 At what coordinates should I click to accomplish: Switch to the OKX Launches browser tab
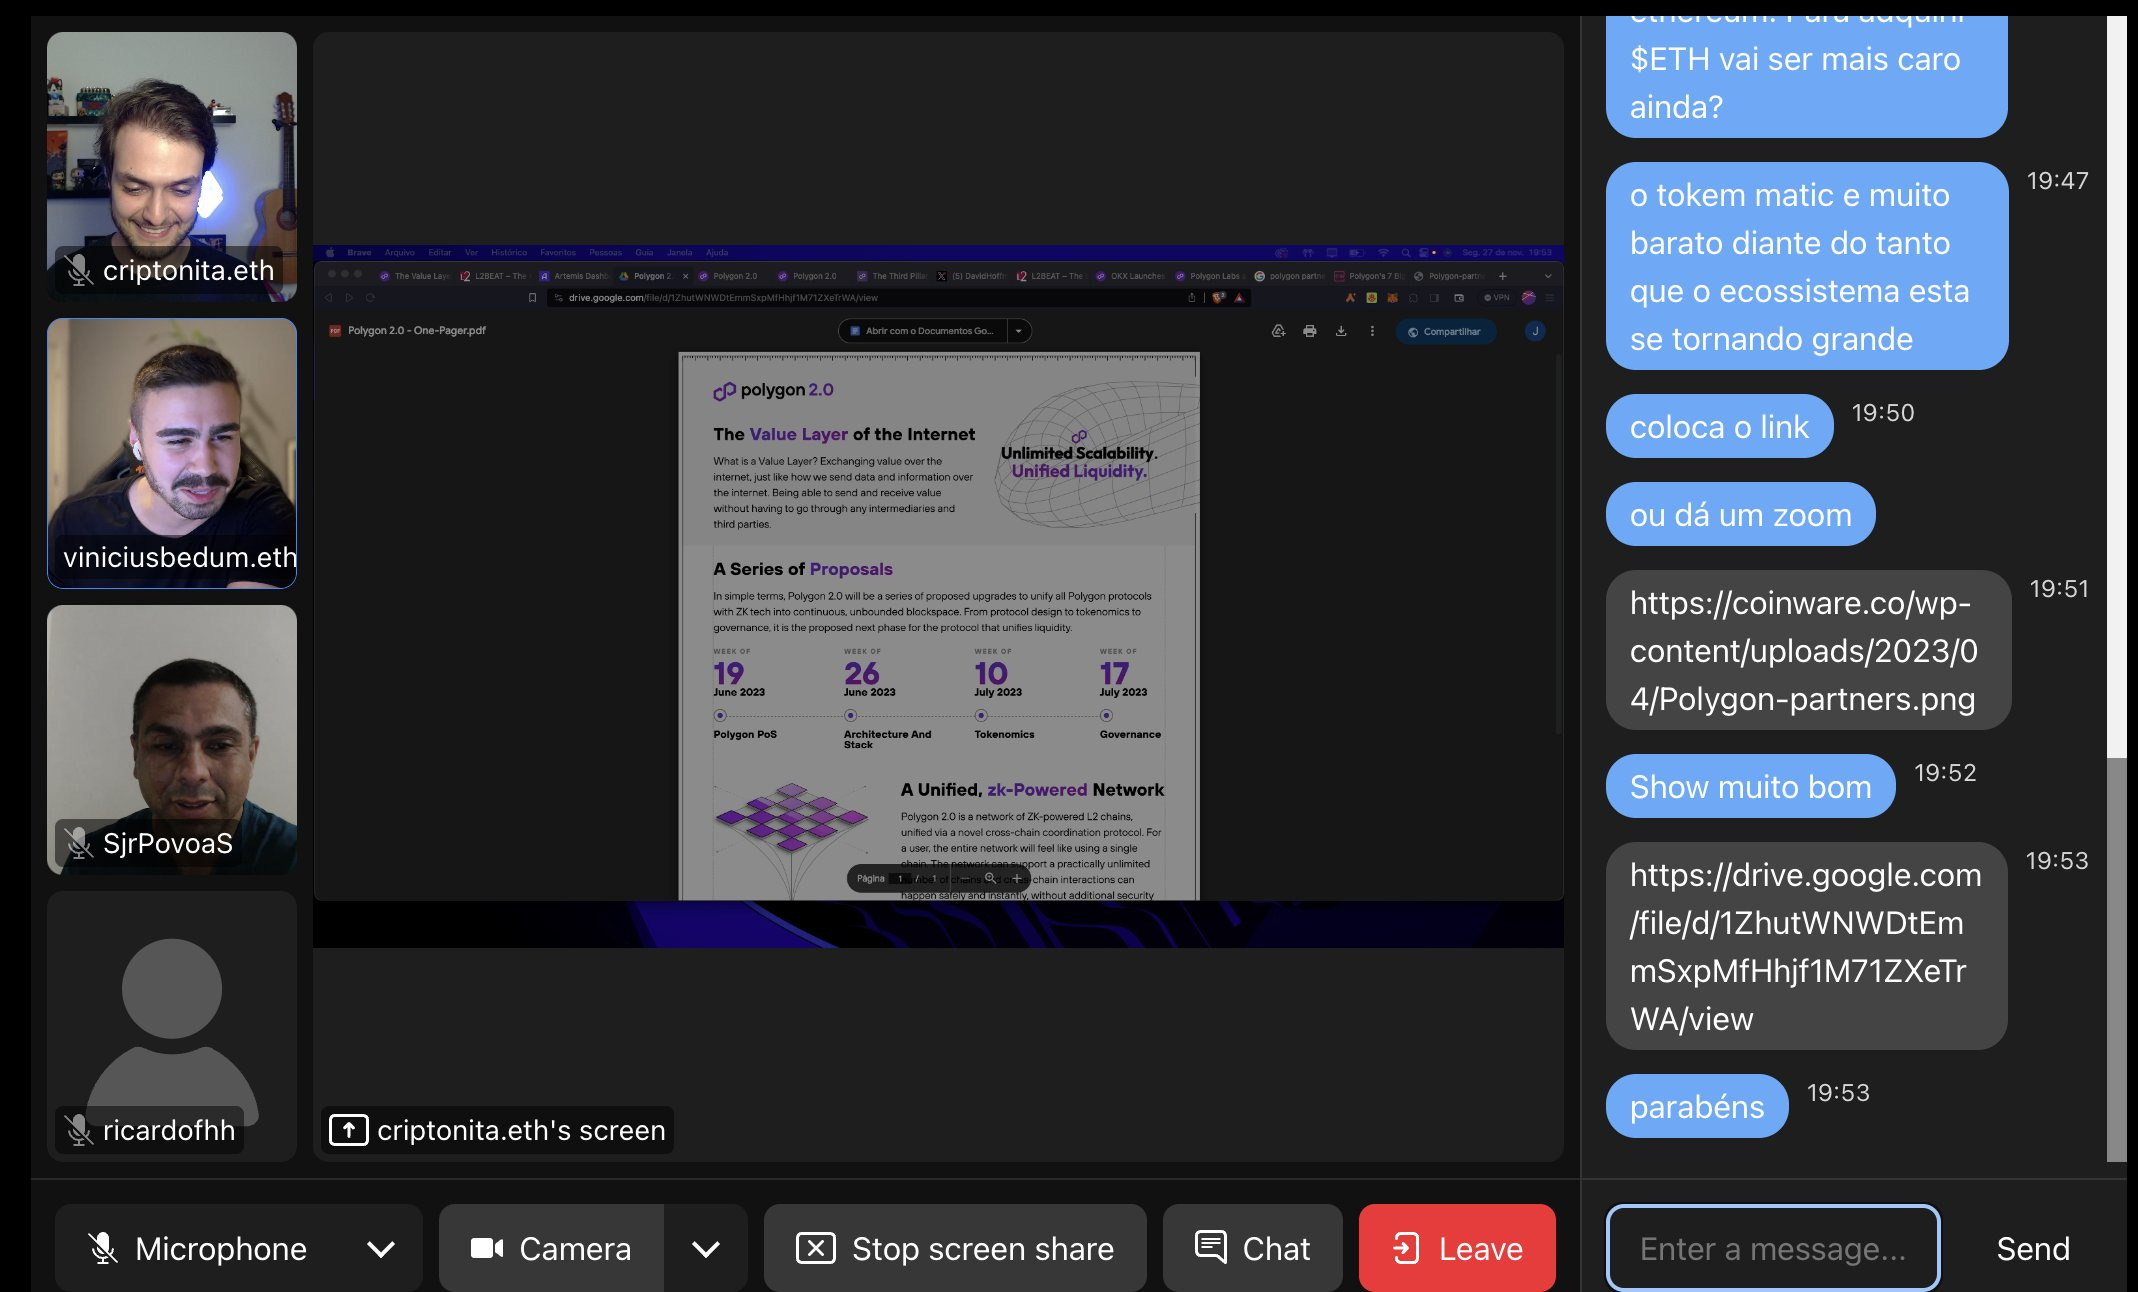point(1130,276)
